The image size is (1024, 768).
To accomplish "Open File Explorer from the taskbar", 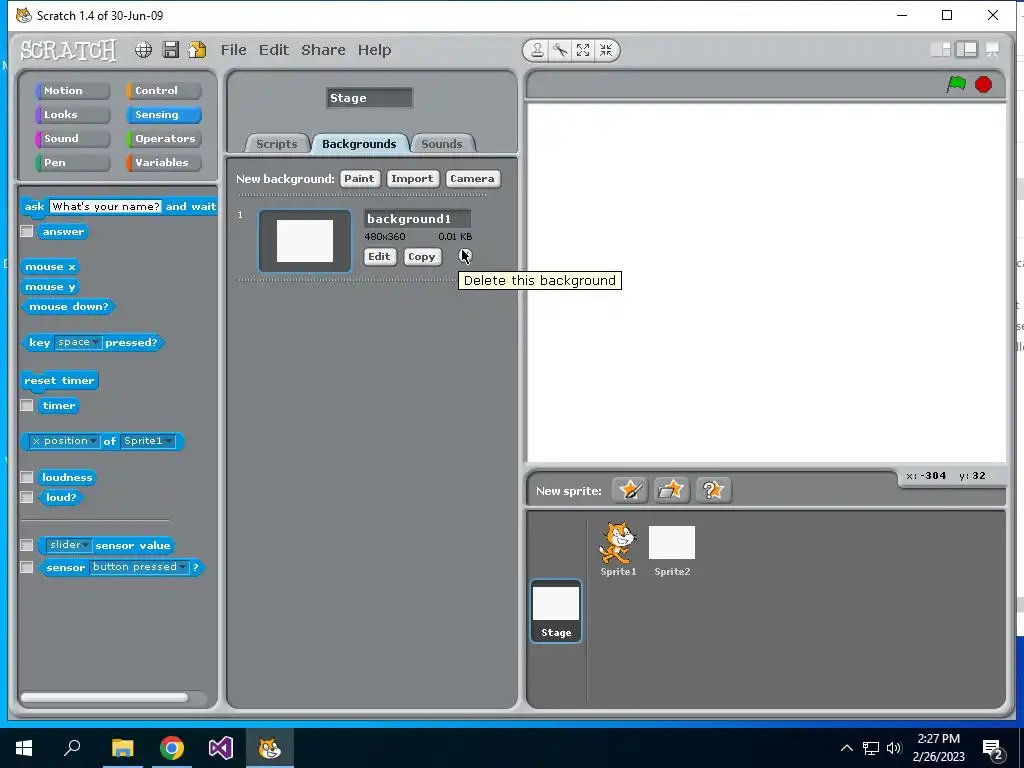I will [x=122, y=748].
